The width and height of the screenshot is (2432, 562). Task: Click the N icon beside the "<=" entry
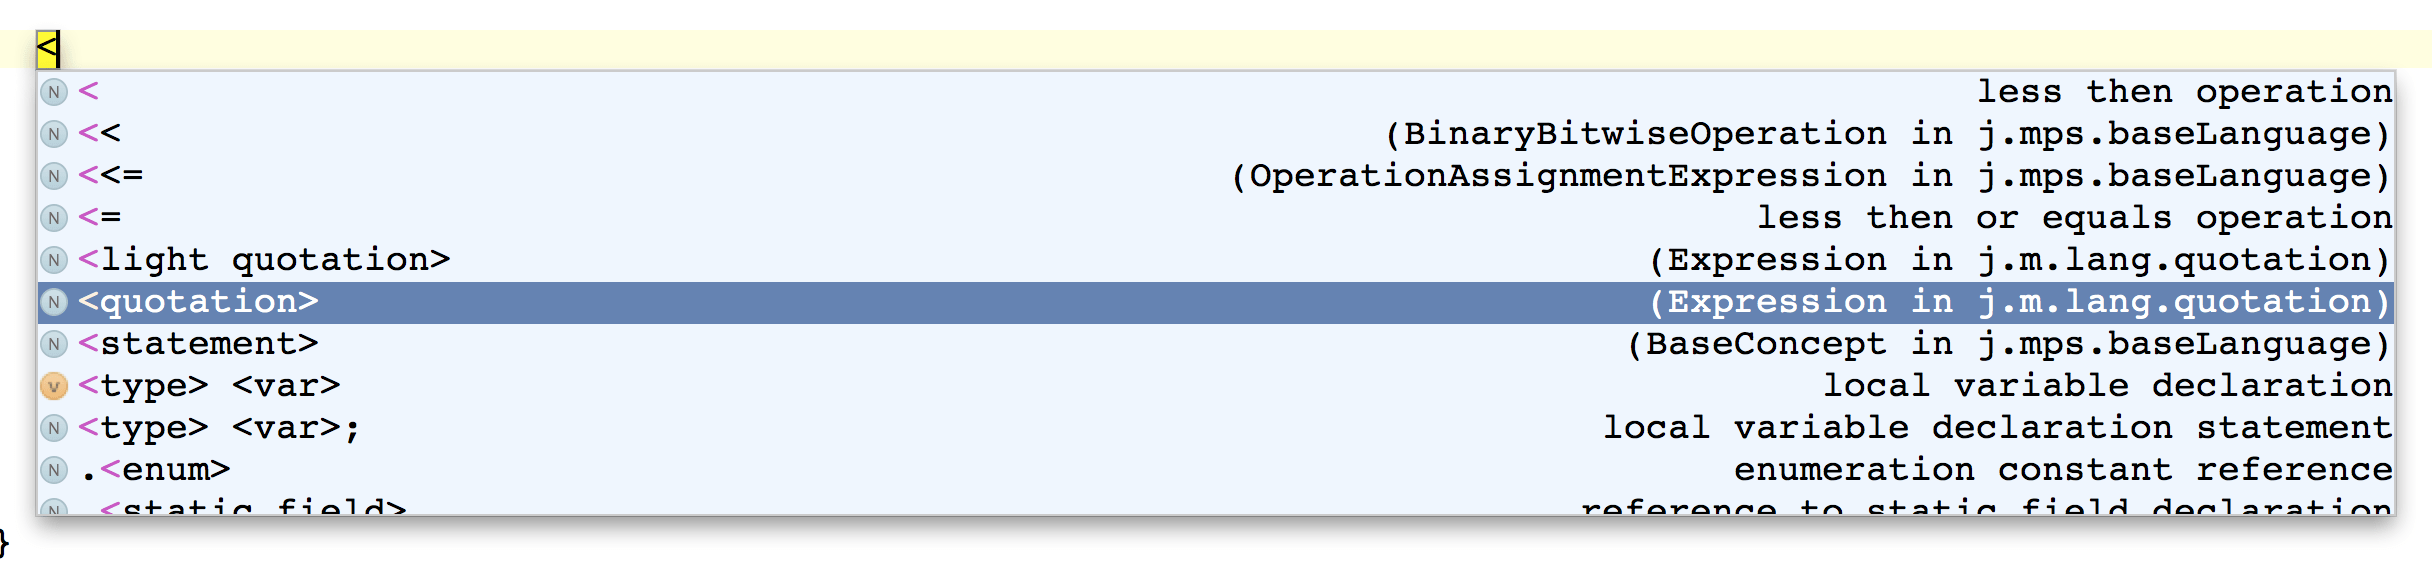coord(54,218)
